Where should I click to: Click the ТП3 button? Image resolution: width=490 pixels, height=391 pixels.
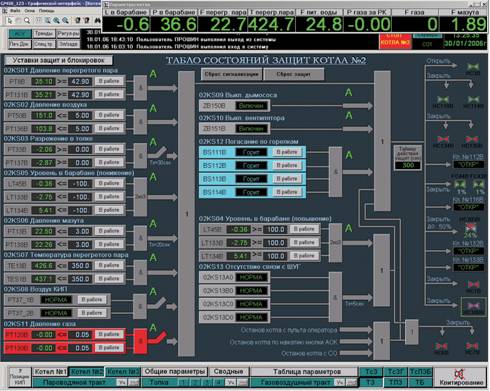tap(395, 382)
